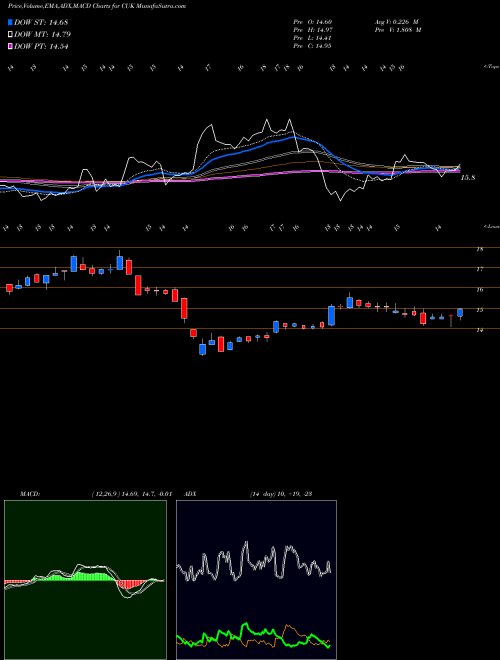Click the 'ADX' panel heading
500x660 pixels.
point(191,494)
